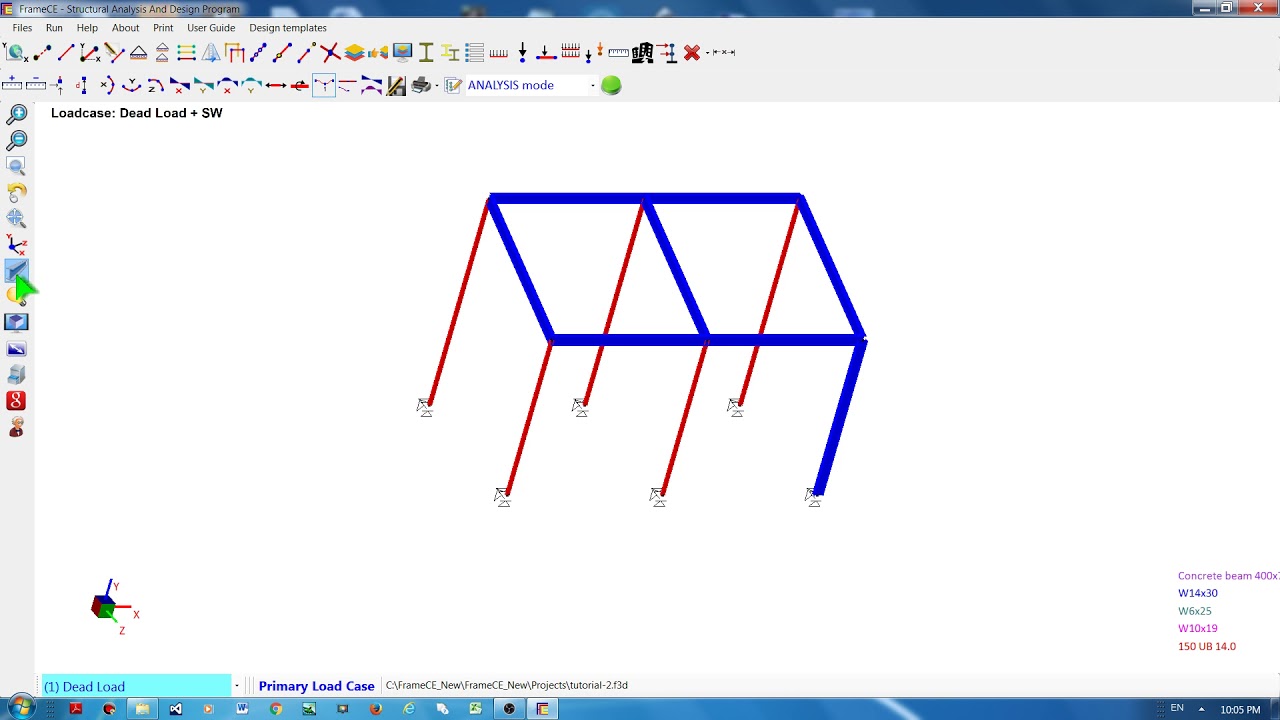Expand the dimension spacing dropdown arrow
The image size is (1280, 720).
[708, 52]
